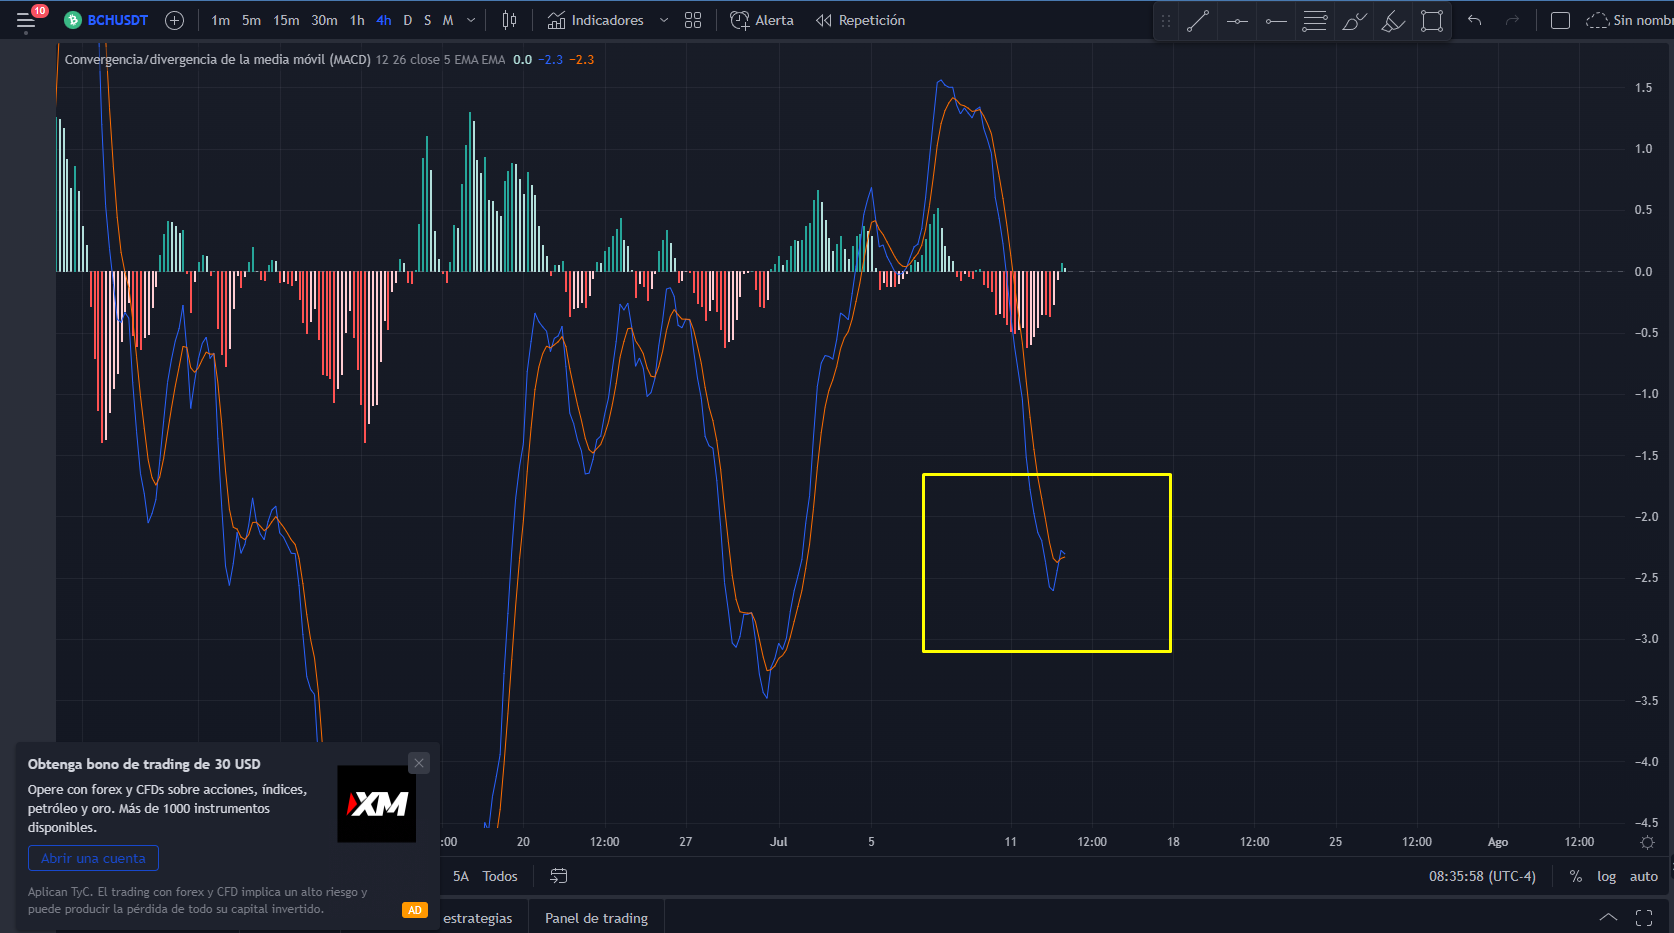Add symbol to compare with plus icon
Viewport: 1674px width, 933px height.
point(174,20)
